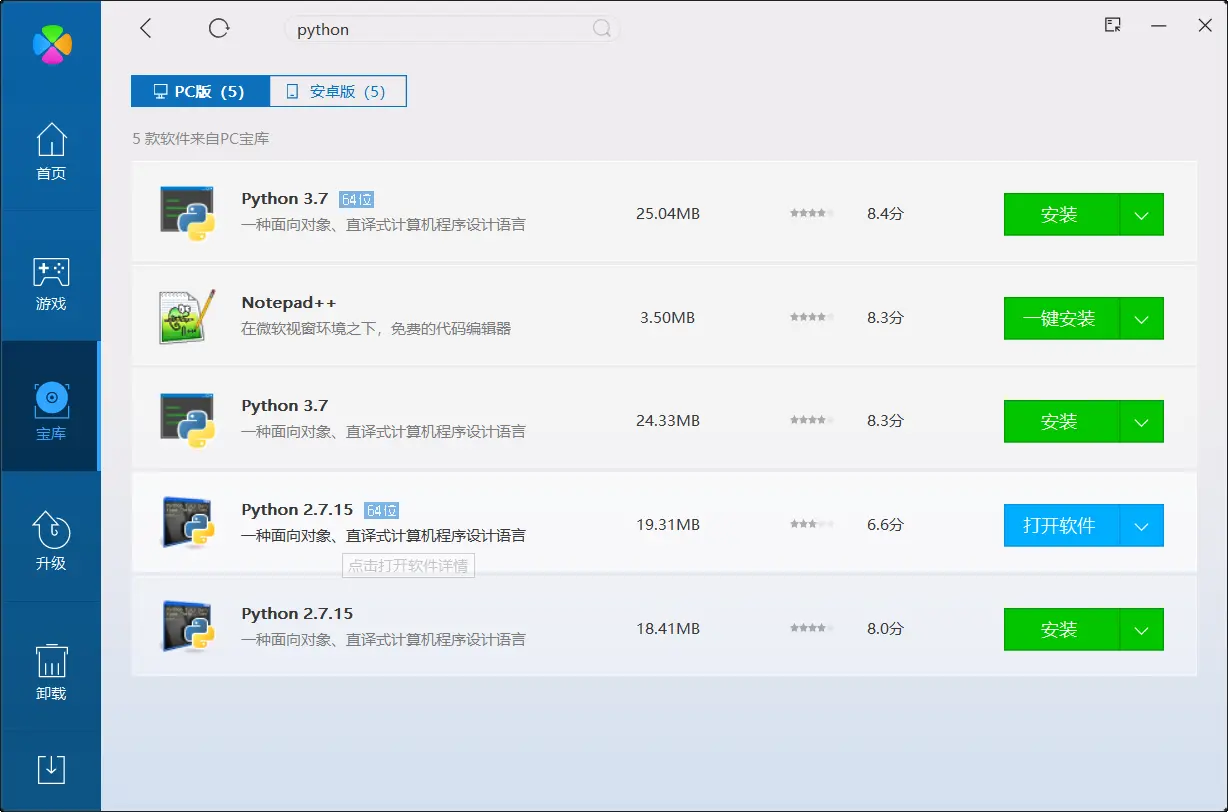Click the 64位 badge beside Python 2.7.15

coord(382,510)
